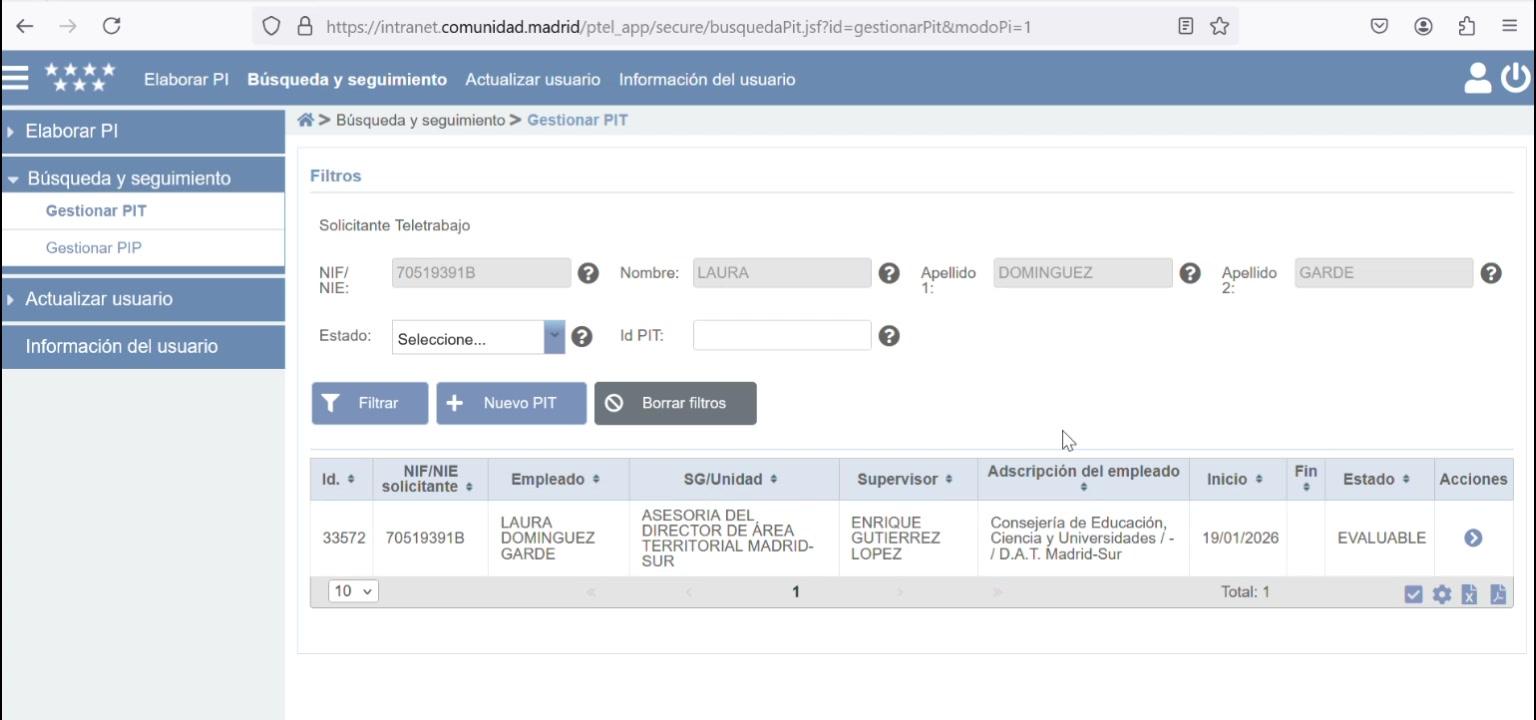Export table to PDF file icon
The width and height of the screenshot is (1536, 720).
click(x=1497, y=594)
